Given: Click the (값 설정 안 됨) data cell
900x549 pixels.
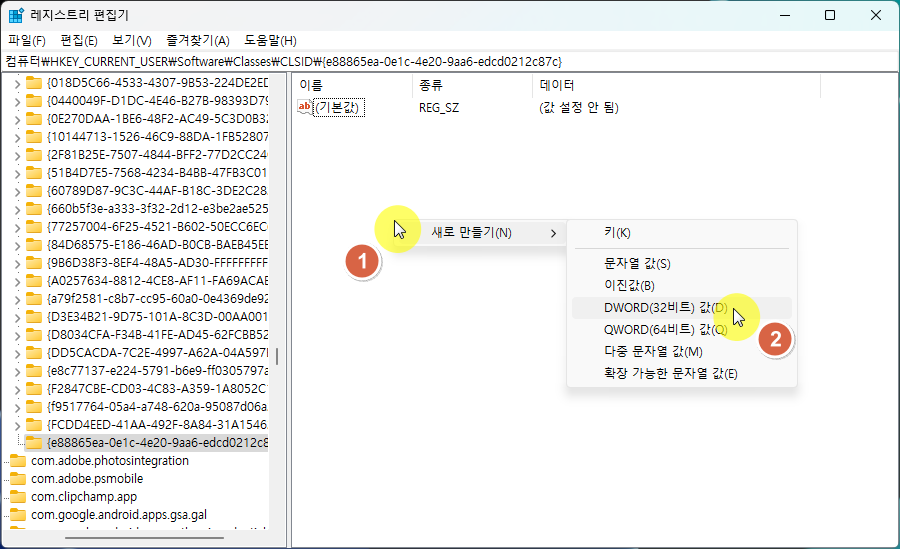Looking at the screenshot, I should tap(579, 107).
